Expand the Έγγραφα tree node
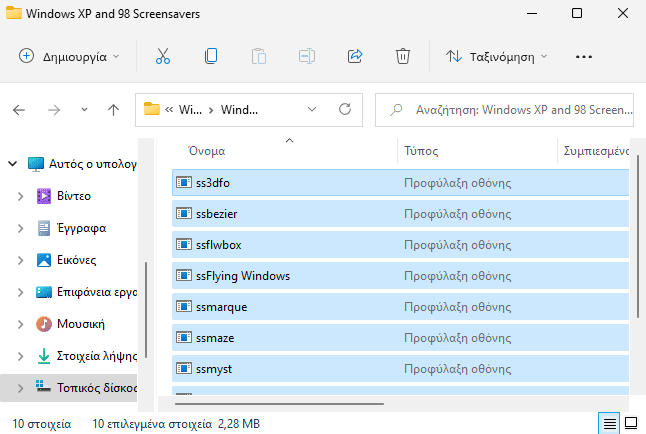This screenshot has height=434, width=646. point(20,228)
